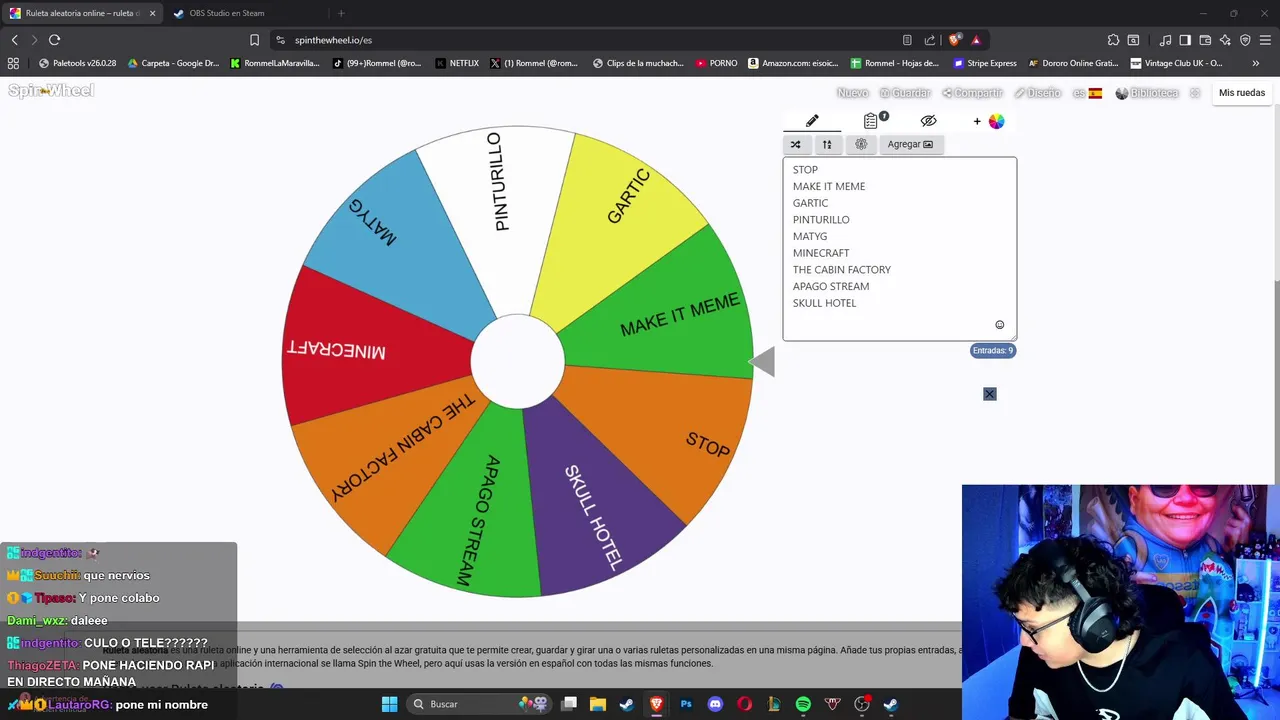Screen dimensions: 1280x720
Task: Bookmark this page icon
Action: click(x=254, y=40)
